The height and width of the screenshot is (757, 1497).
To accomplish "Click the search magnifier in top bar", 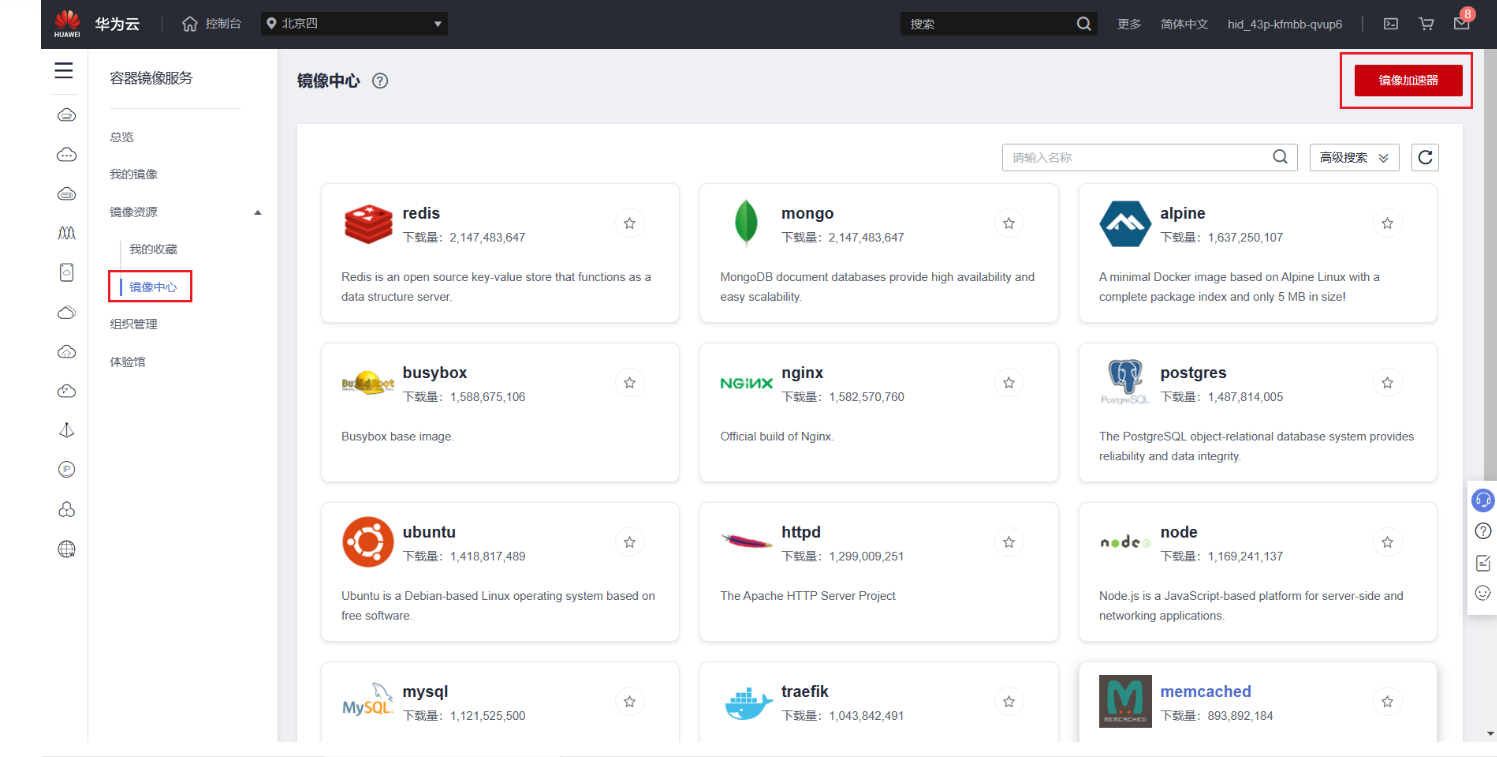I will coord(1084,24).
